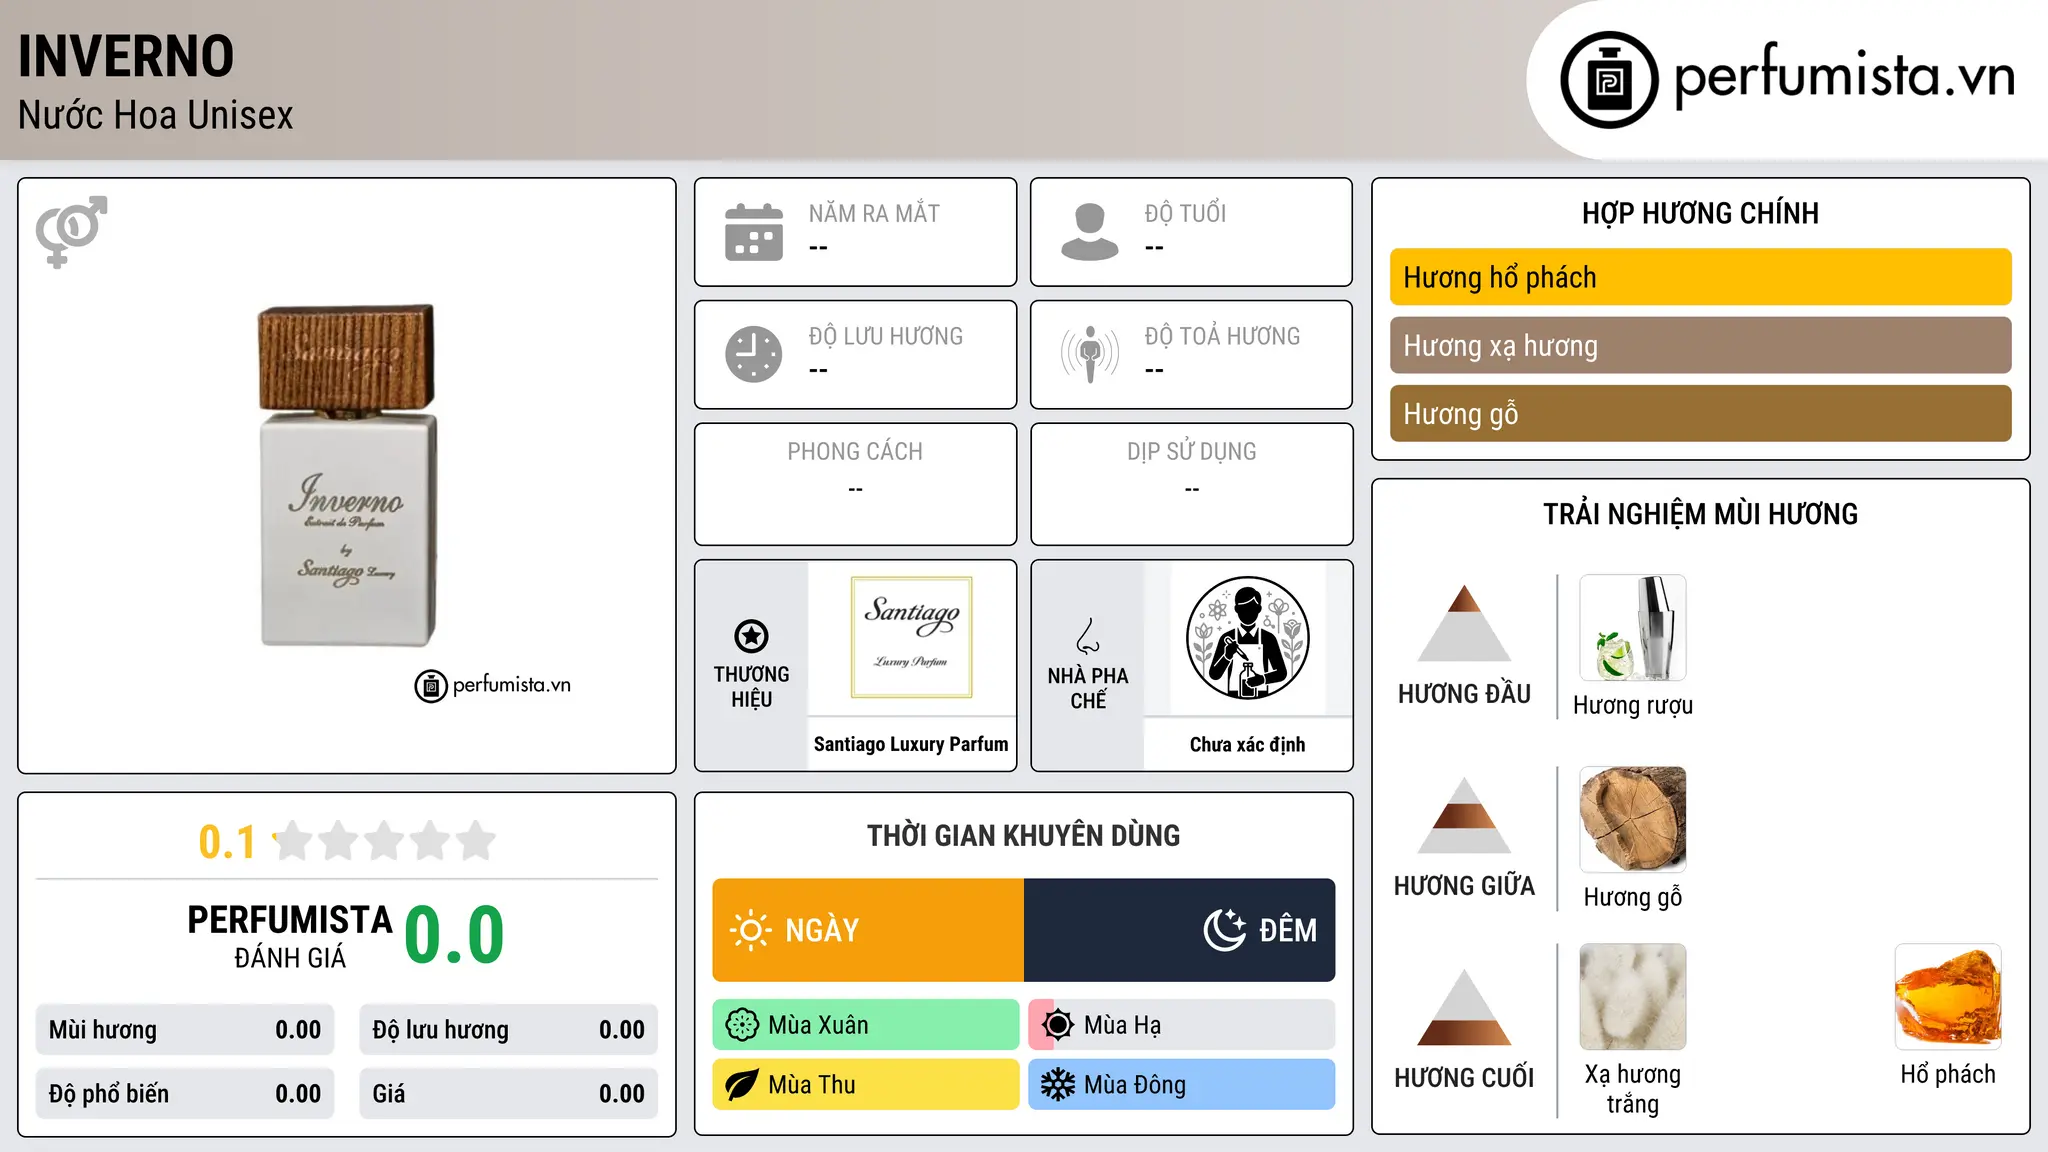
Task: Click the unisex gender symbol icon
Action: pos(71,231)
